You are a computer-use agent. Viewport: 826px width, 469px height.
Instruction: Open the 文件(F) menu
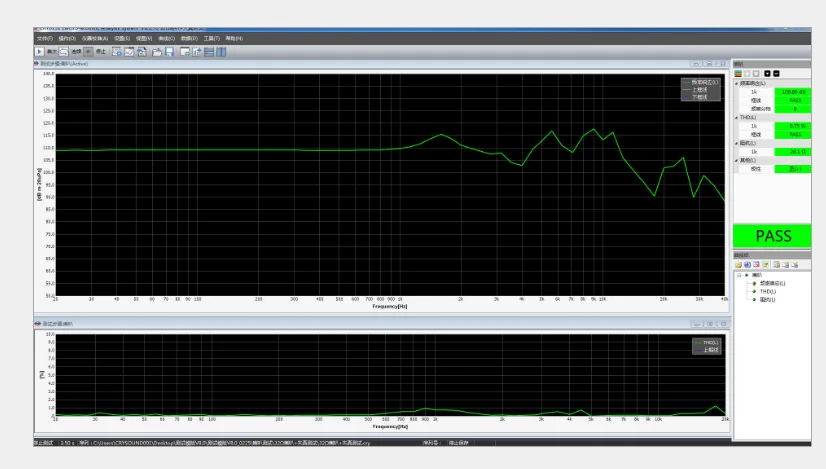click(x=44, y=38)
